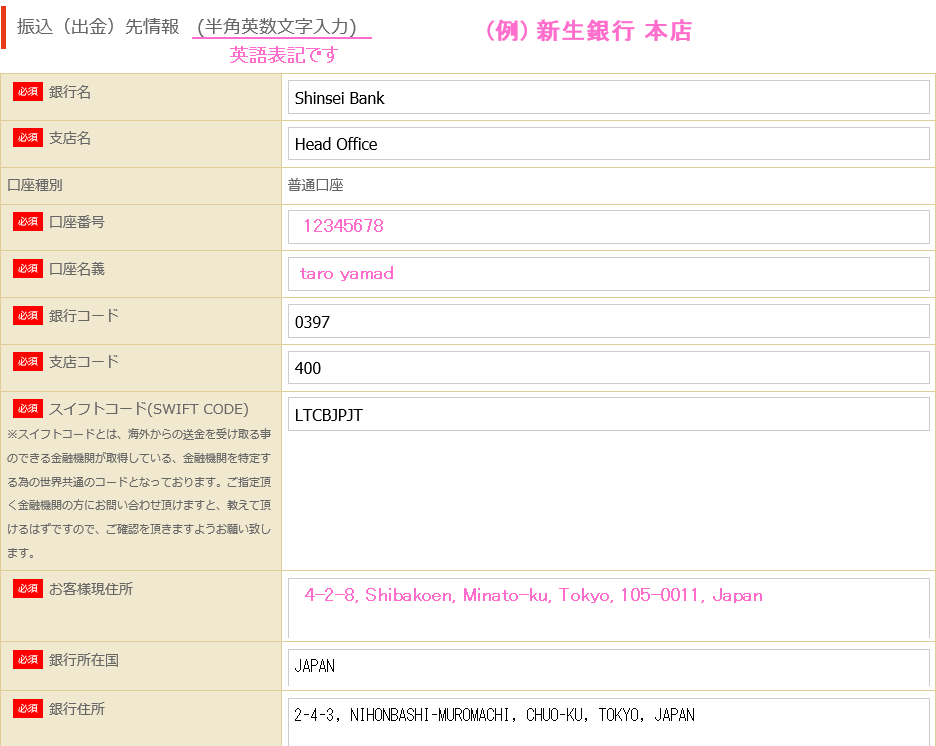
Task: Click the SWIFT code explanation note text
Action: 139,493
